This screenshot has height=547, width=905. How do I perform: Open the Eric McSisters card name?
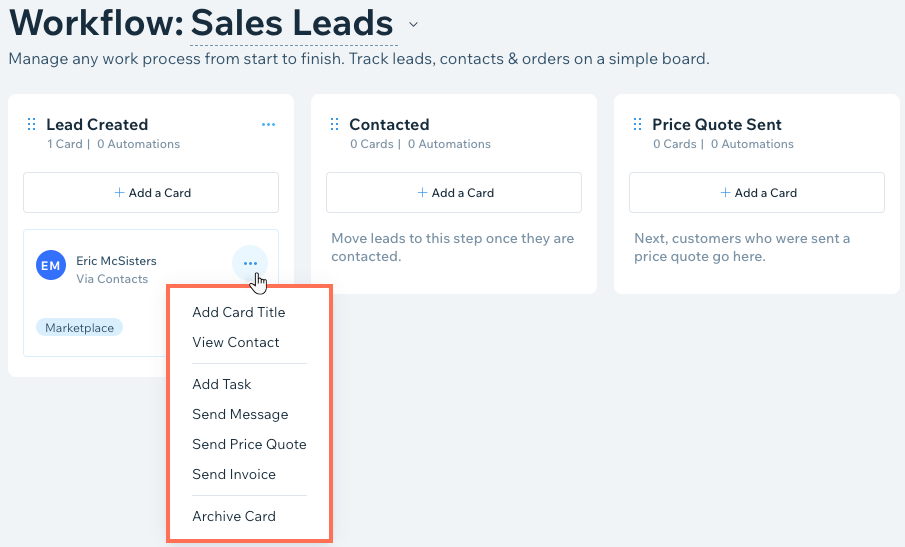point(117,261)
